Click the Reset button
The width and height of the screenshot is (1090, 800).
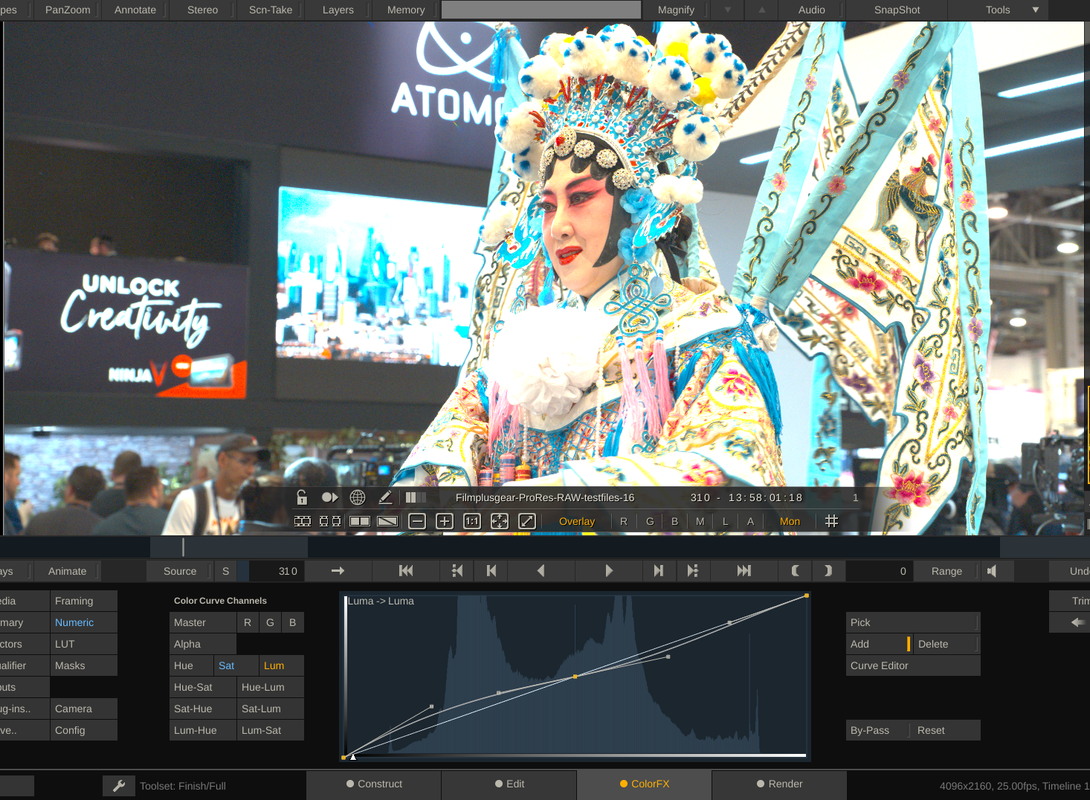945,730
